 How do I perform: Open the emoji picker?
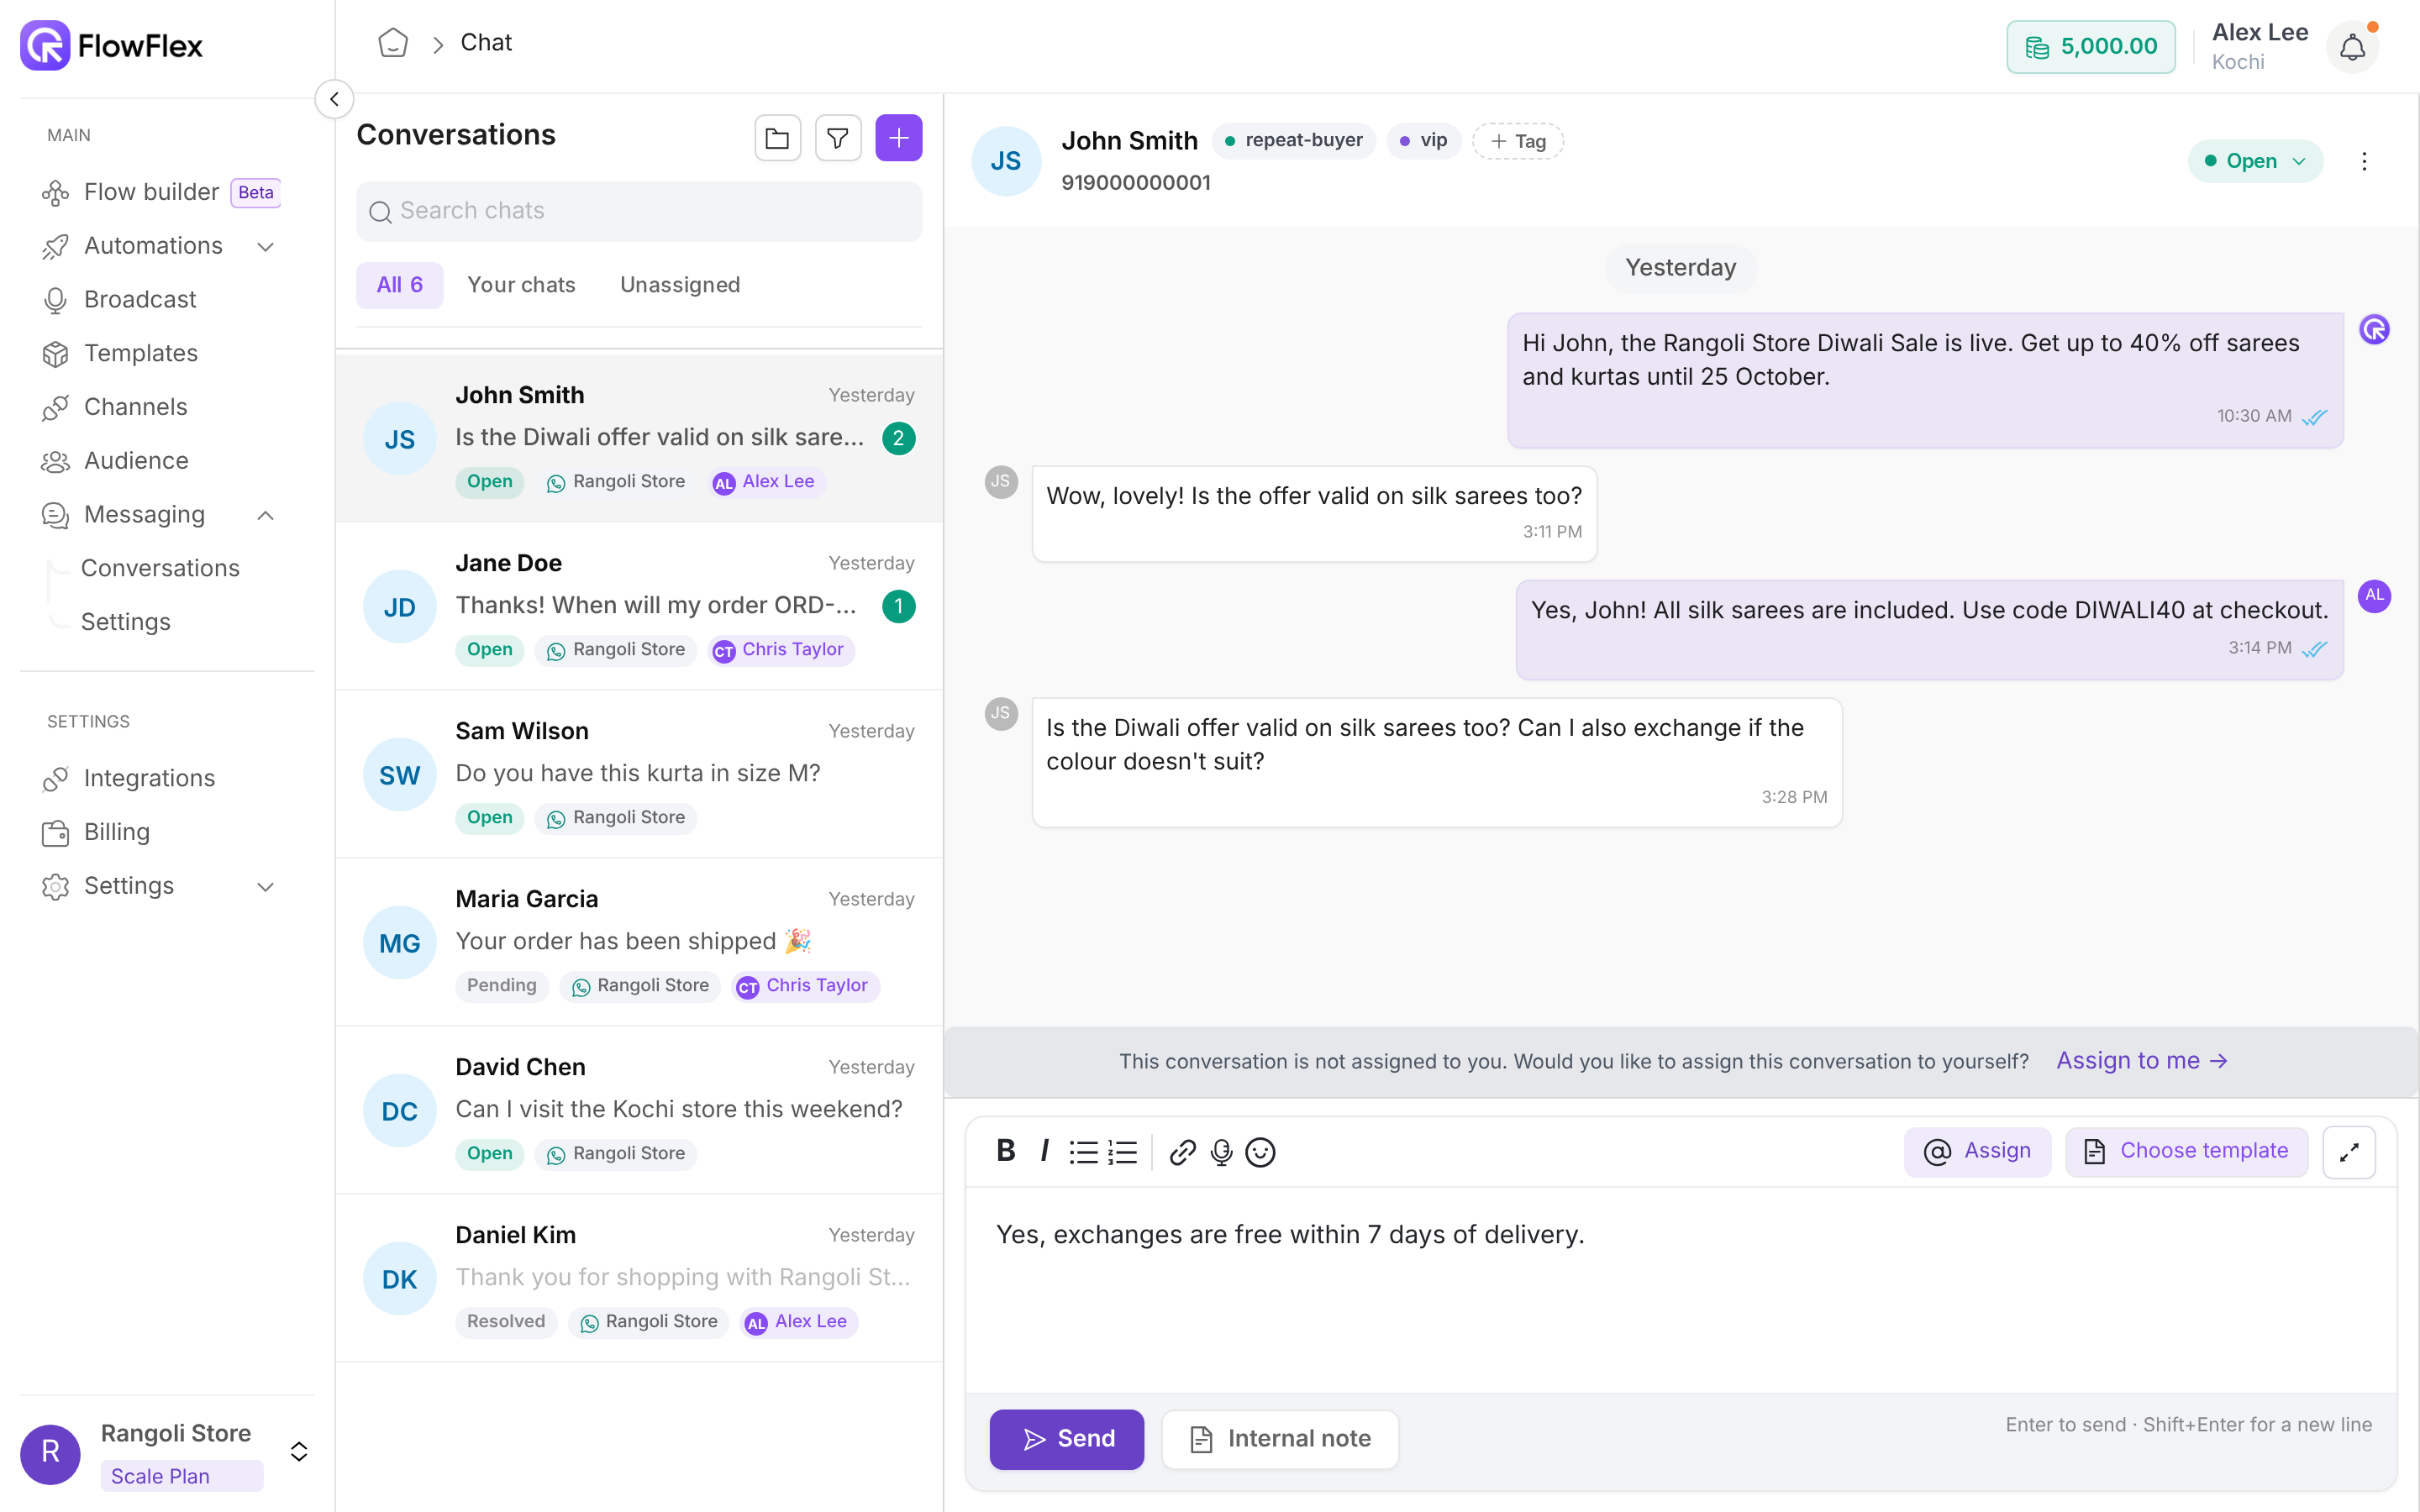(1260, 1152)
